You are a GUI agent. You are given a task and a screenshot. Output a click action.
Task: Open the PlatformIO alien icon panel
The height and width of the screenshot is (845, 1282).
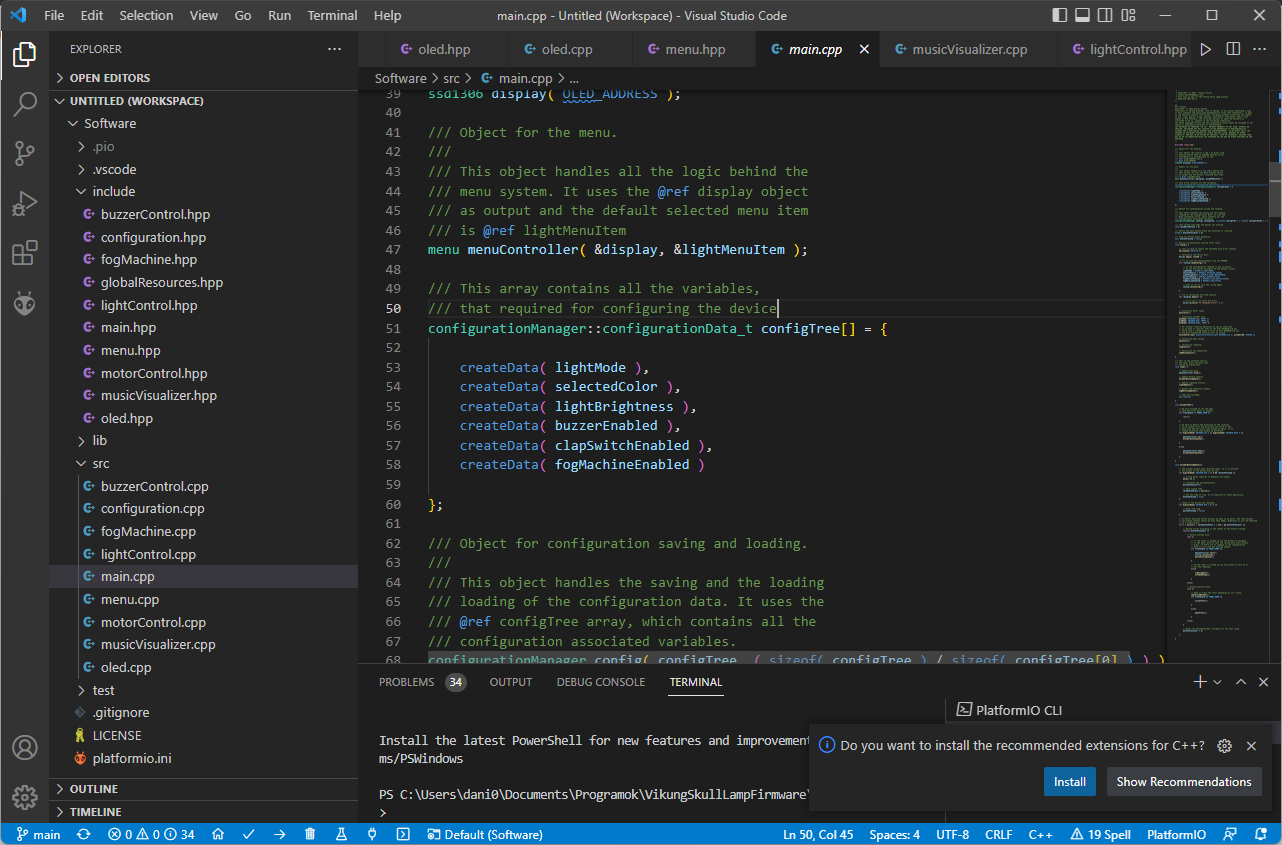(x=25, y=303)
